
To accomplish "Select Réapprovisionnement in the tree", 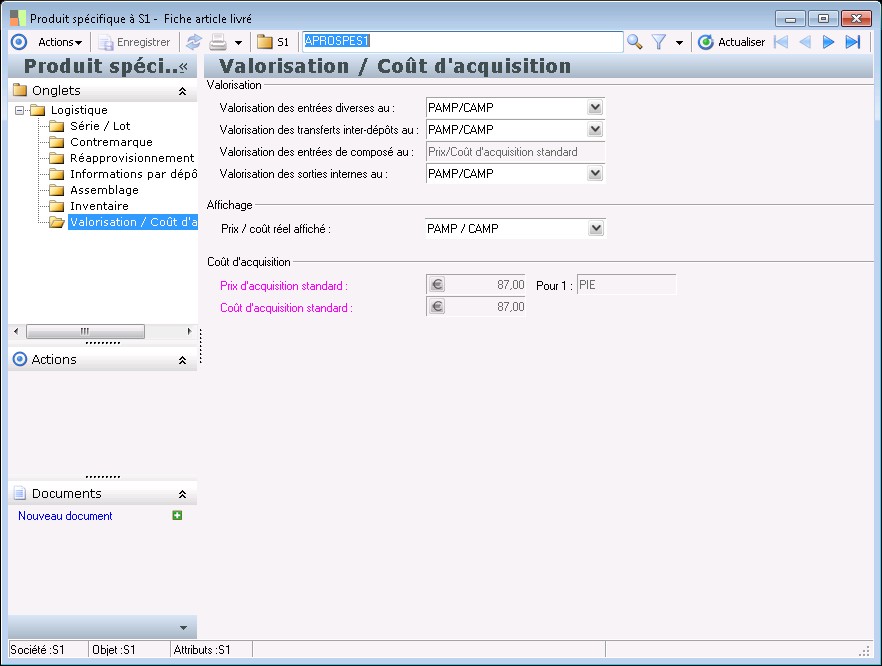I will click(x=131, y=158).
